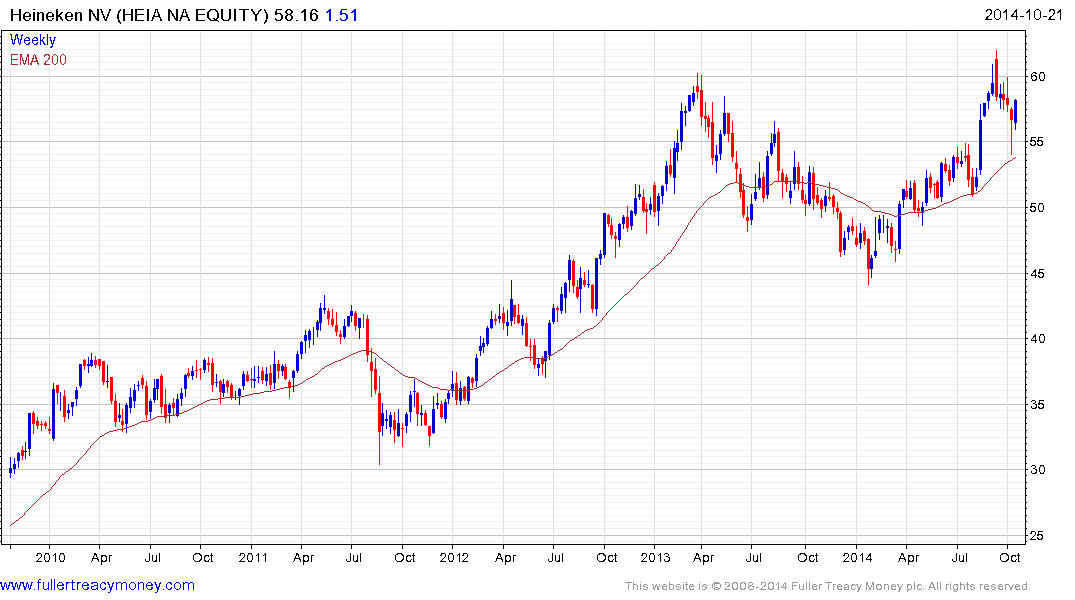Click the 2014-10-21 date label
The height and width of the screenshot is (600, 1075).
pyautogui.click(x=1023, y=14)
